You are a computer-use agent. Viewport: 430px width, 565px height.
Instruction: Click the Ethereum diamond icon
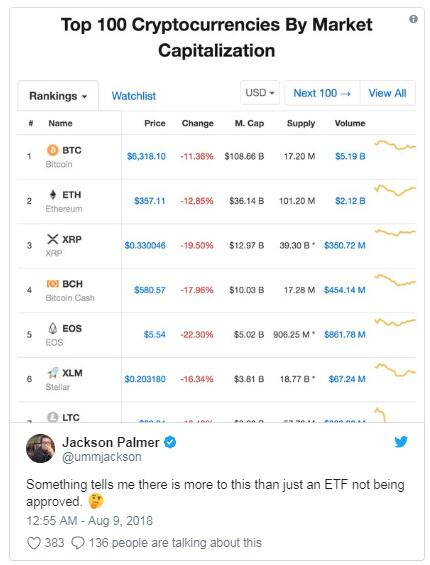[x=53, y=195]
